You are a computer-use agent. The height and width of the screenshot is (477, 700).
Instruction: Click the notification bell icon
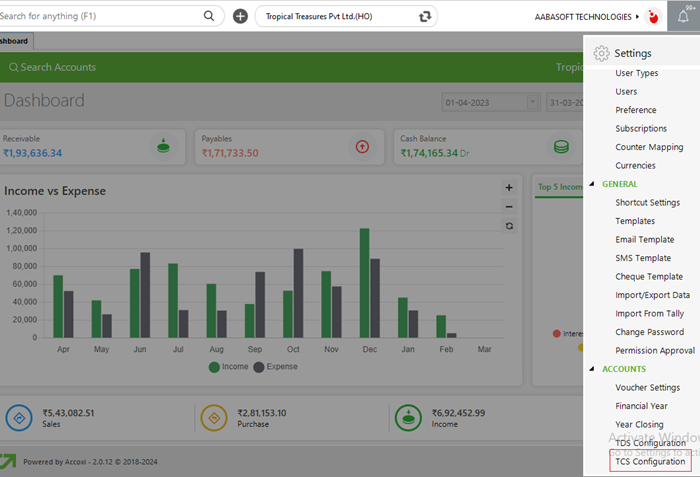tap(683, 16)
